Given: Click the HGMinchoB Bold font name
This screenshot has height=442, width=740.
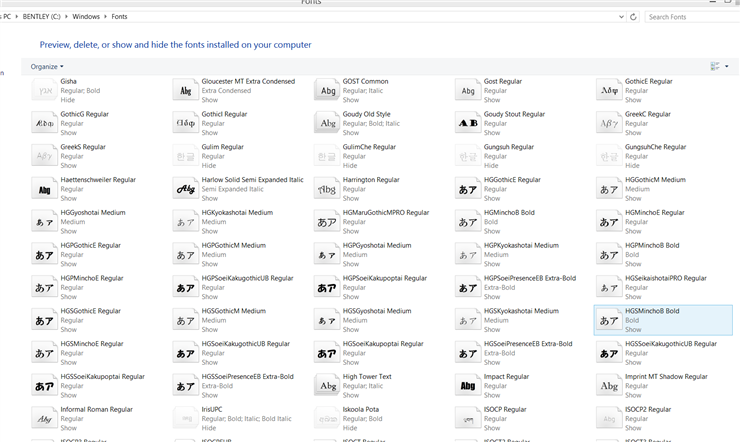Looking at the screenshot, I should tap(509, 213).
